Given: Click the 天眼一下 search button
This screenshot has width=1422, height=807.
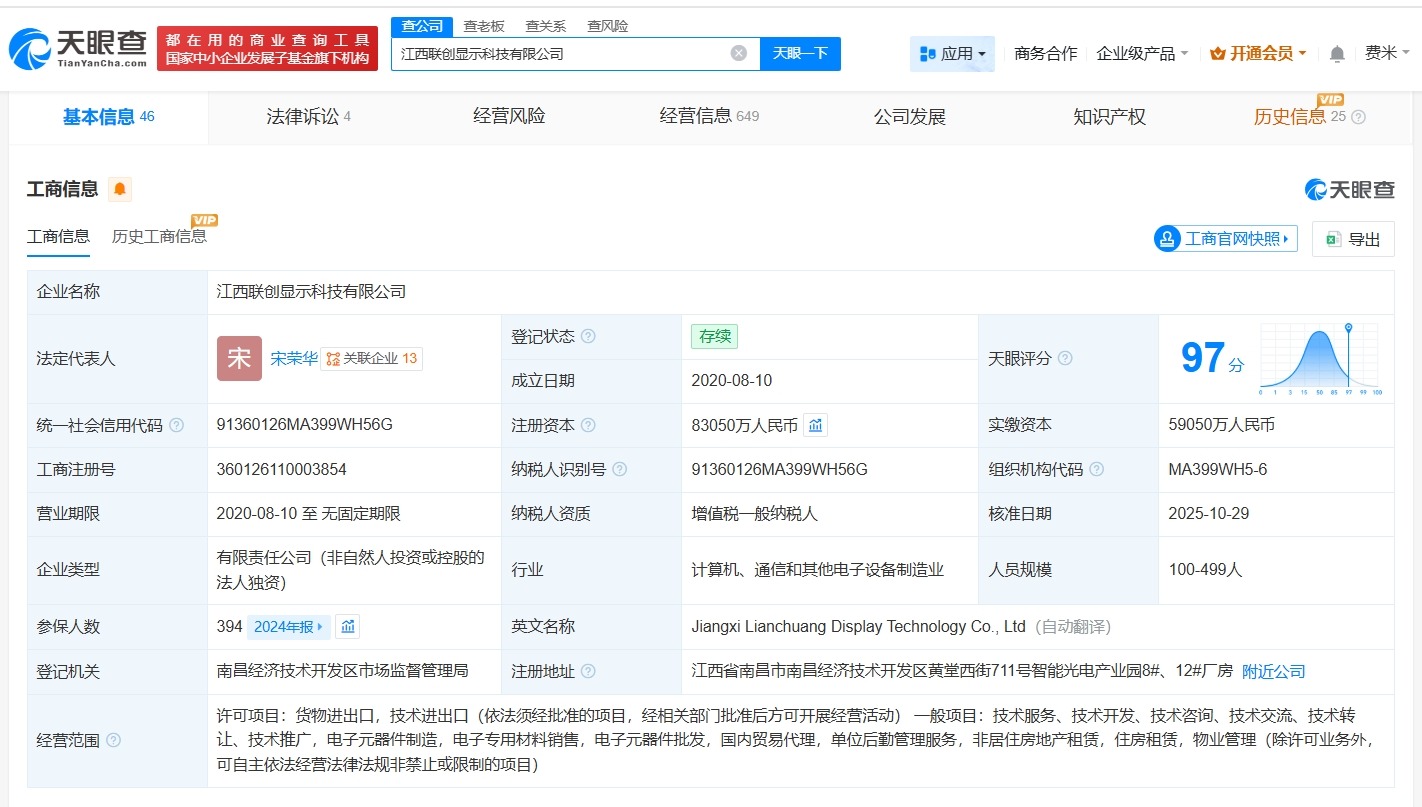Looking at the screenshot, I should tap(801, 53).
